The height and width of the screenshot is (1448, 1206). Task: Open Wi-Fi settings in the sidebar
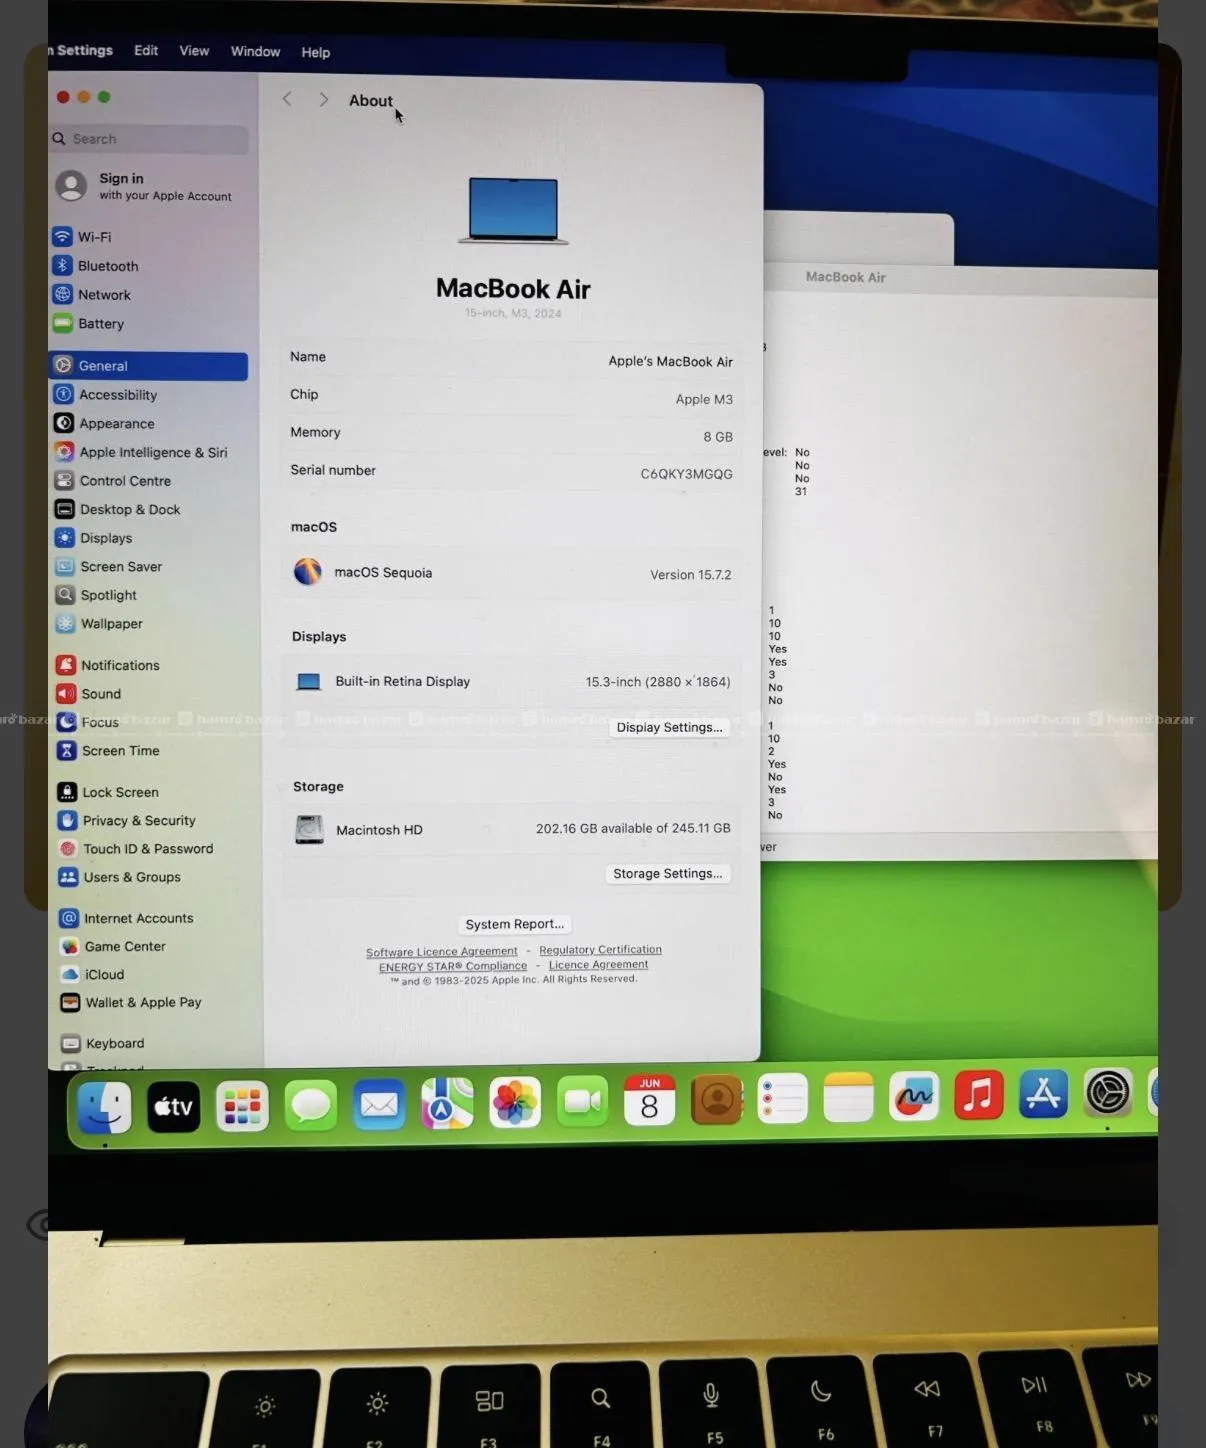[x=82, y=237]
